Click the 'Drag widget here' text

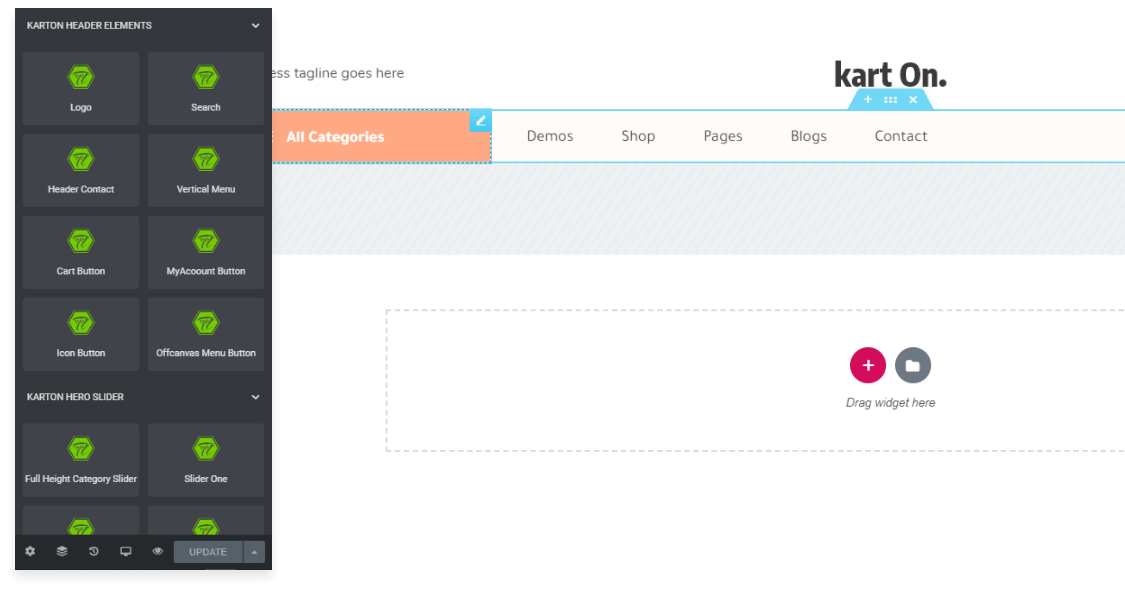[890, 403]
